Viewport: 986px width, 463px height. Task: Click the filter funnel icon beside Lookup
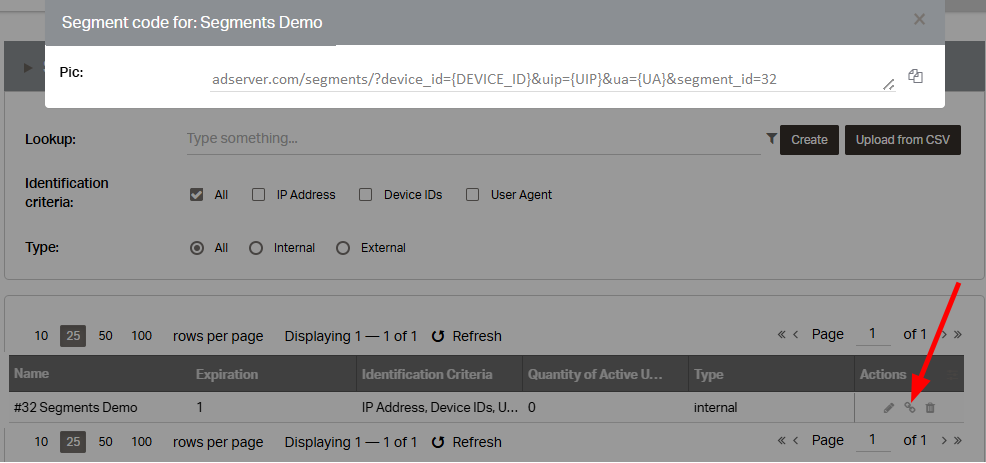(772, 138)
